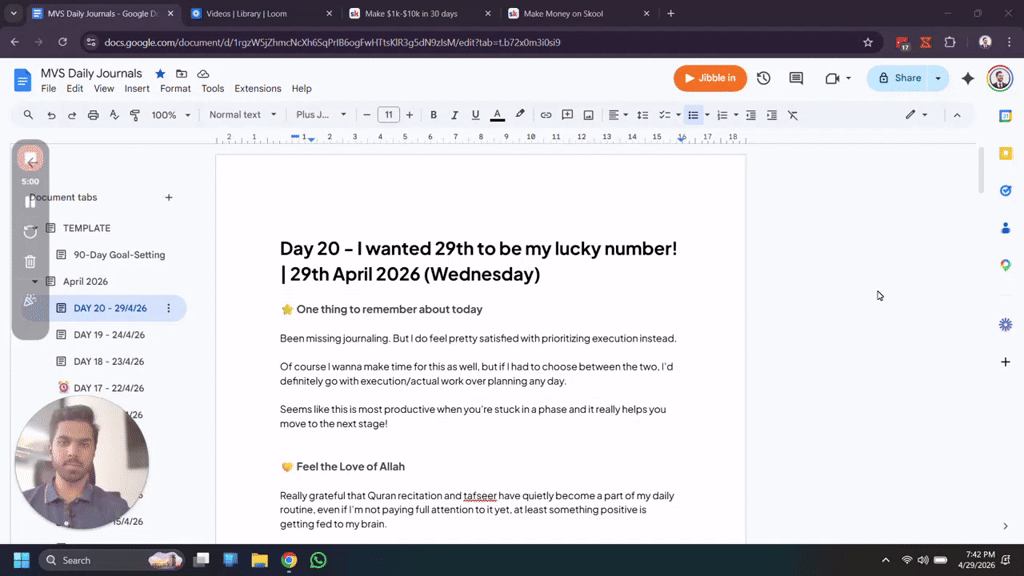Open the font family dropdown

[321, 115]
